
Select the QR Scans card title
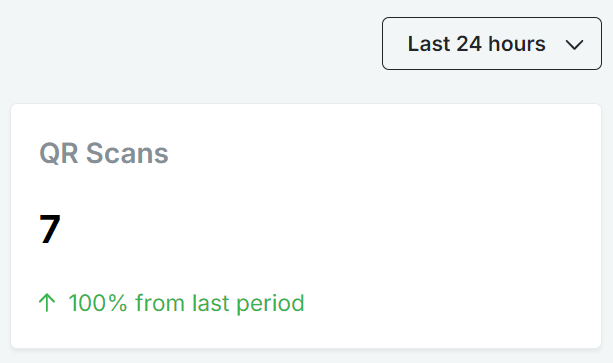point(104,153)
